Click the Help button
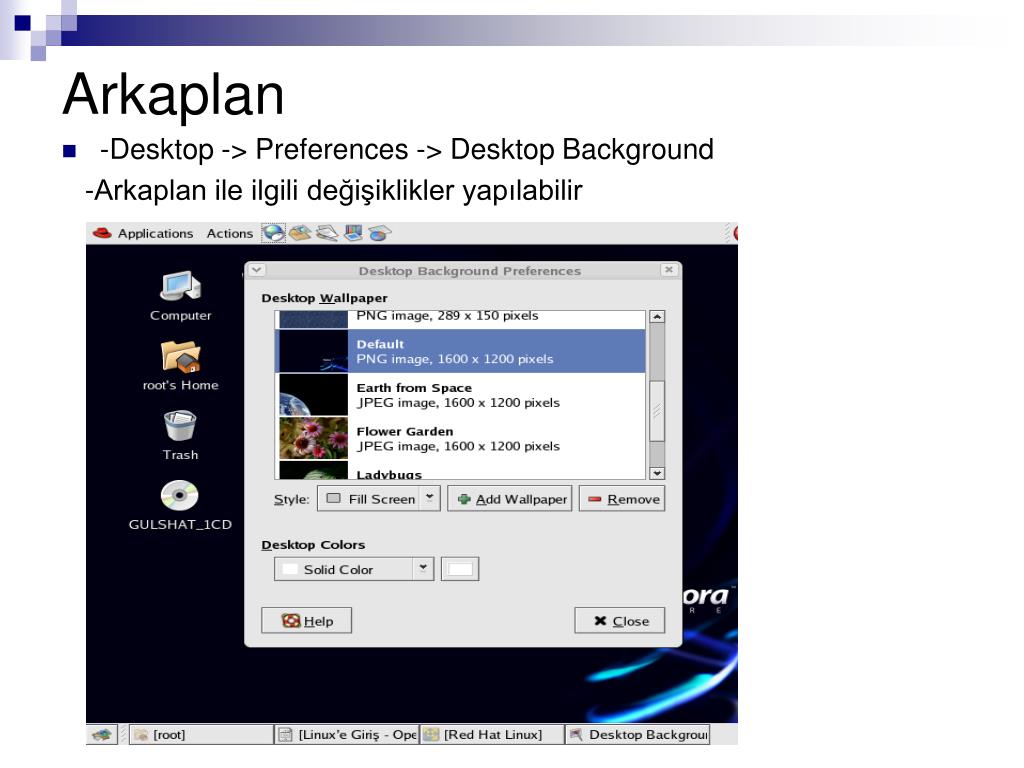Image resolution: width=1024 pixels, height=768 pixels. coord(306,620)
